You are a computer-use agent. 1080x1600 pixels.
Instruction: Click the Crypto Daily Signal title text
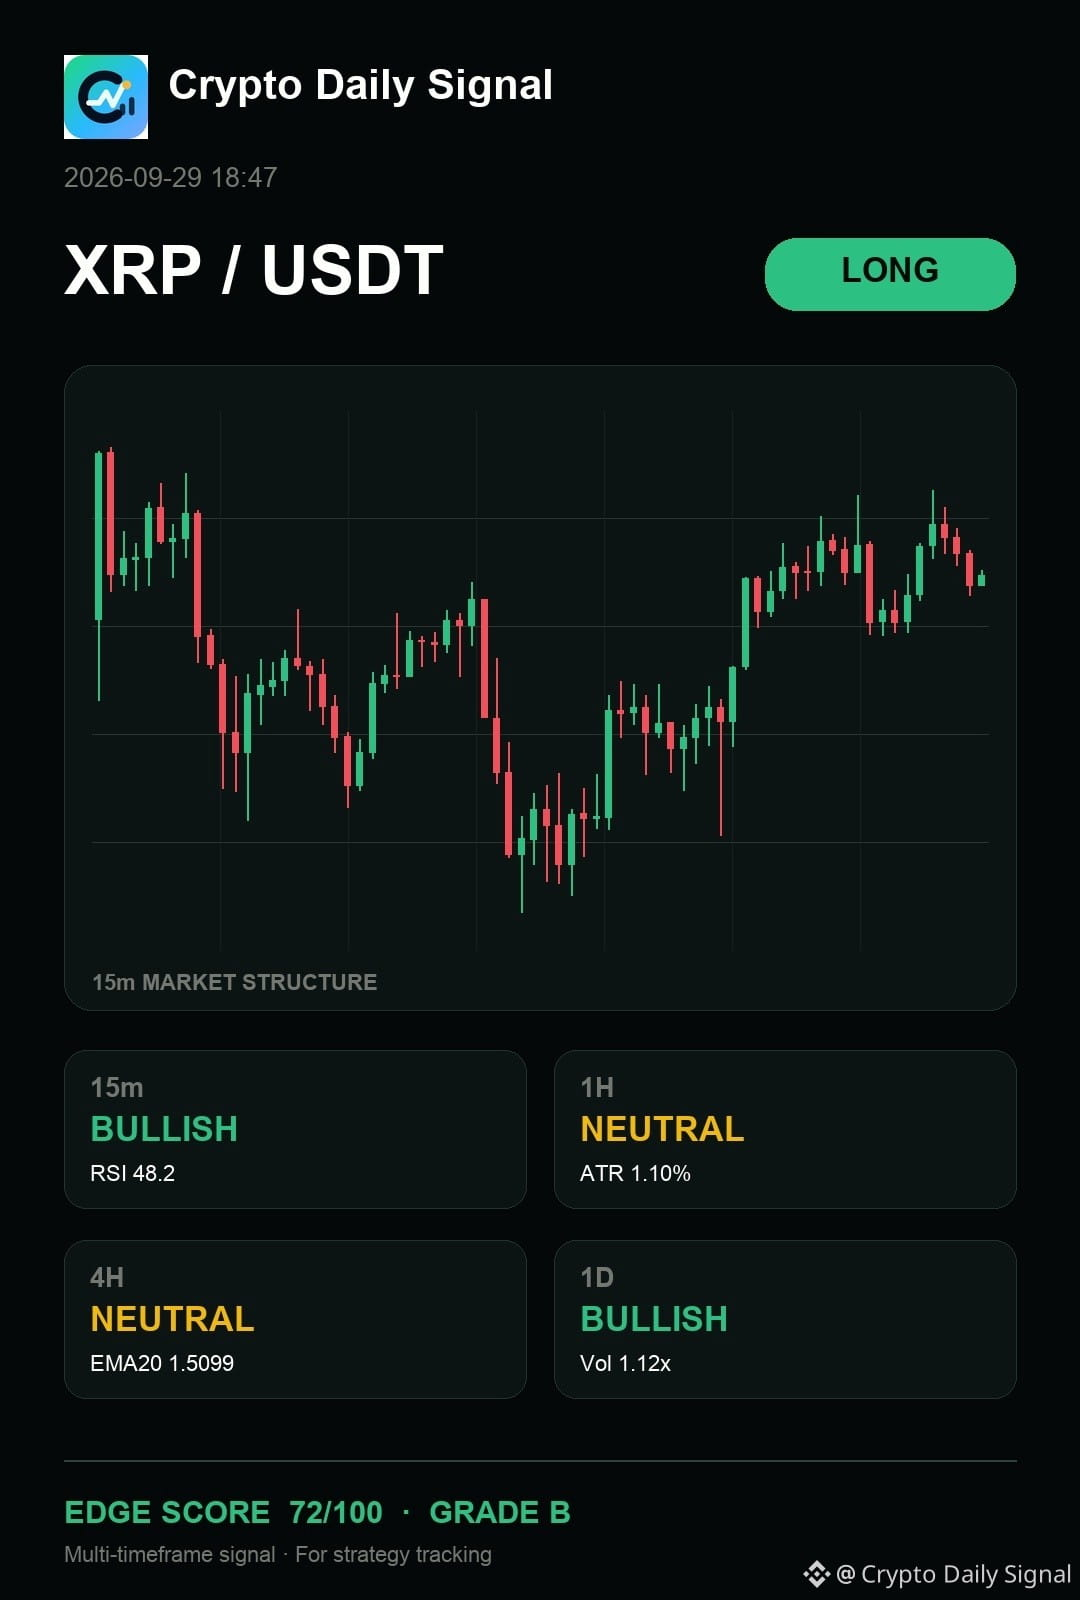[361, 86]
